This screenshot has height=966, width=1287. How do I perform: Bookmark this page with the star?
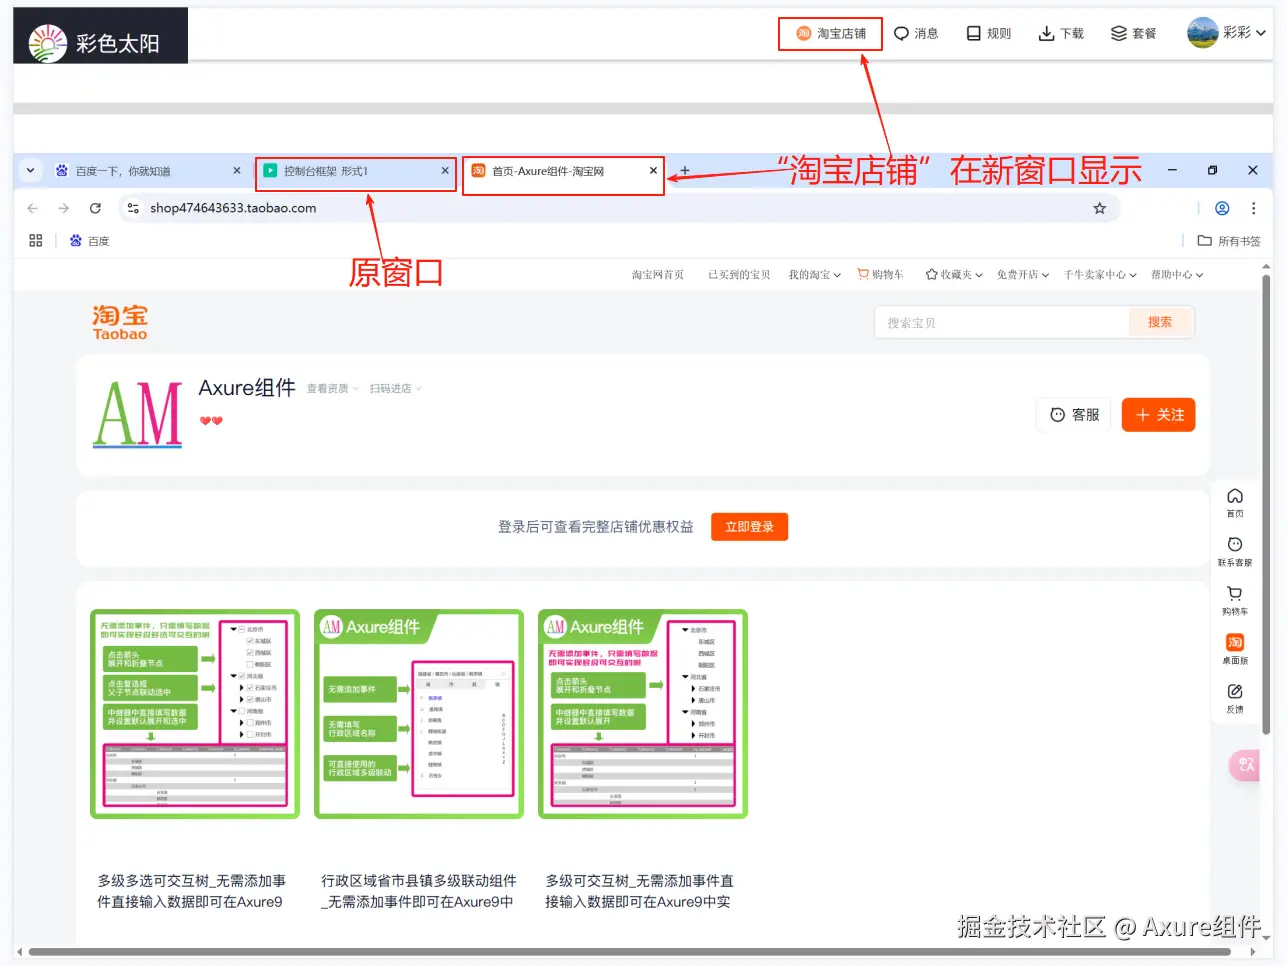click(1099, 208)
